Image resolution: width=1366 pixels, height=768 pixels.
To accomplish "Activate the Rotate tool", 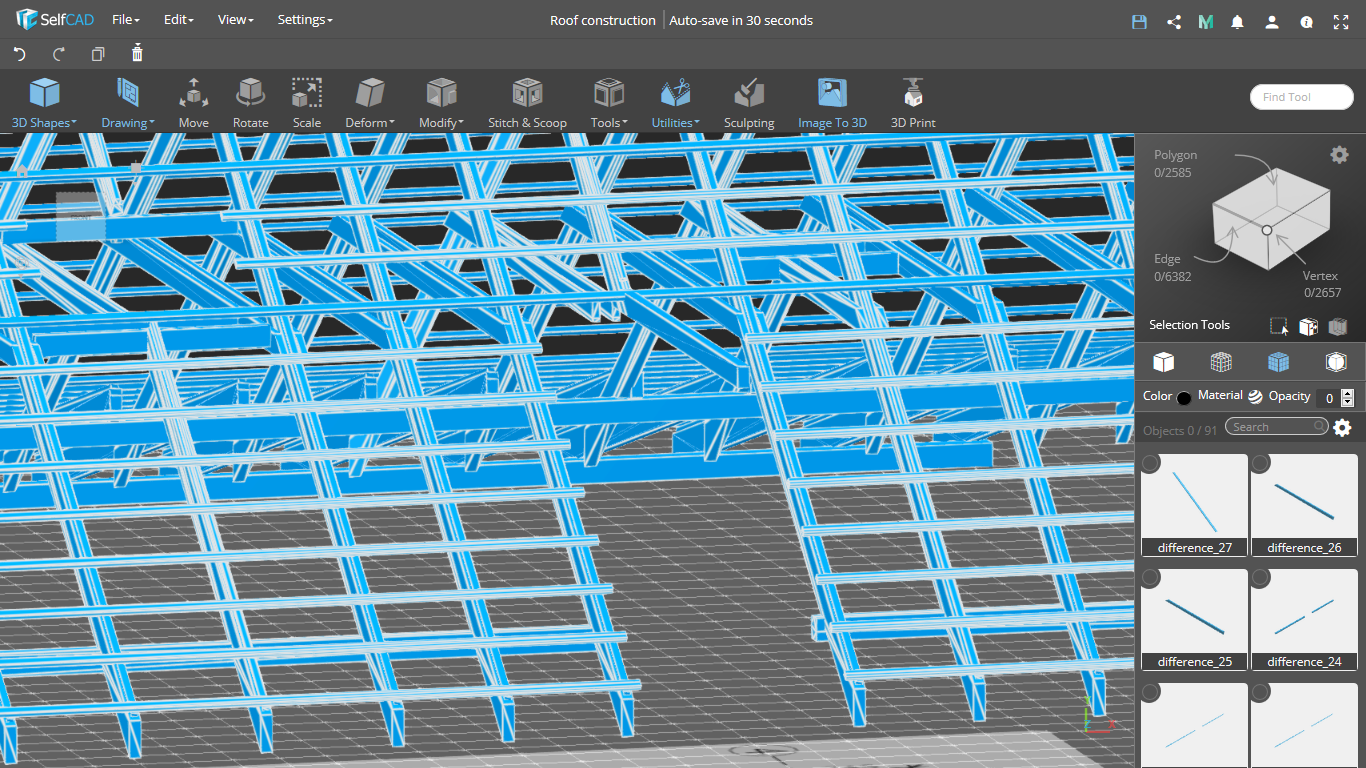I will (250, 103).
